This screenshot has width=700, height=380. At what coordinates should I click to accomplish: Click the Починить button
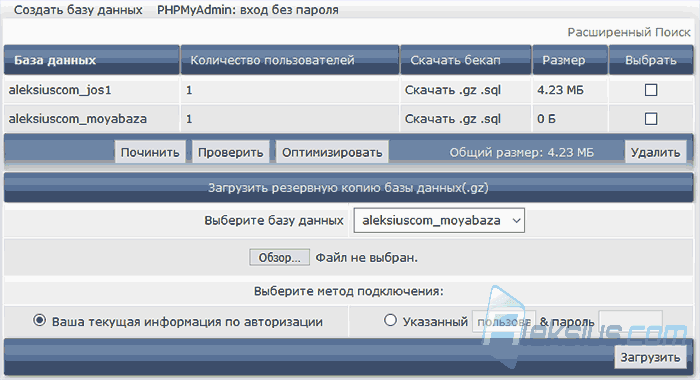150,152
